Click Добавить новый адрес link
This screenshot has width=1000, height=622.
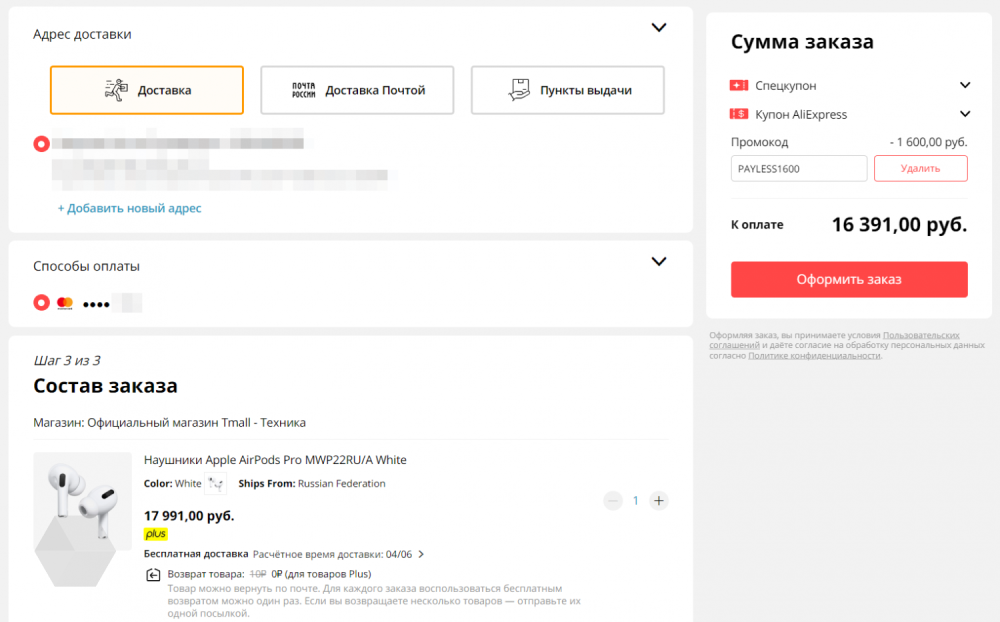pos(129,208)
